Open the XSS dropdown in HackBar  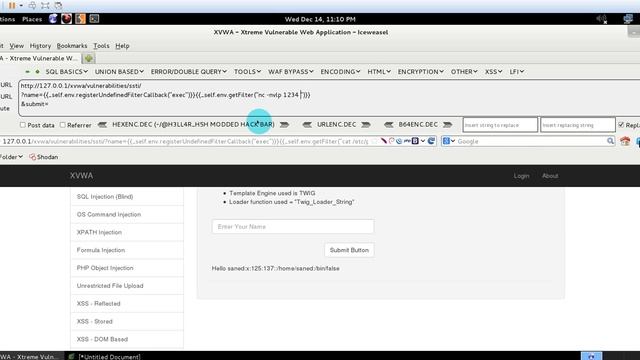pos(493,72)
